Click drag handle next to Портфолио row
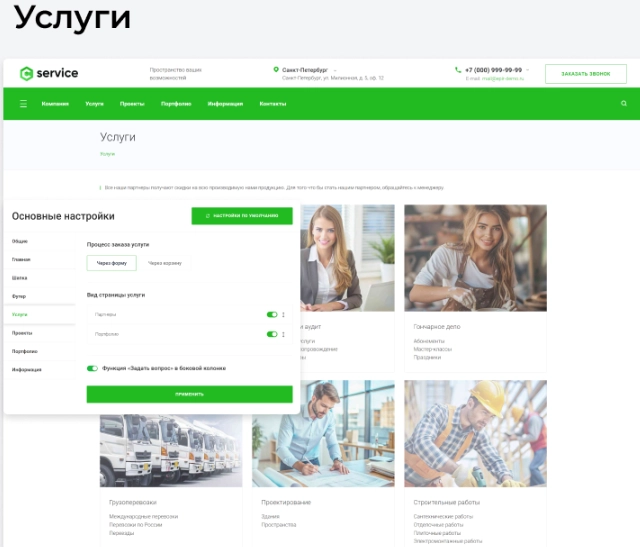 pos(283,334)
